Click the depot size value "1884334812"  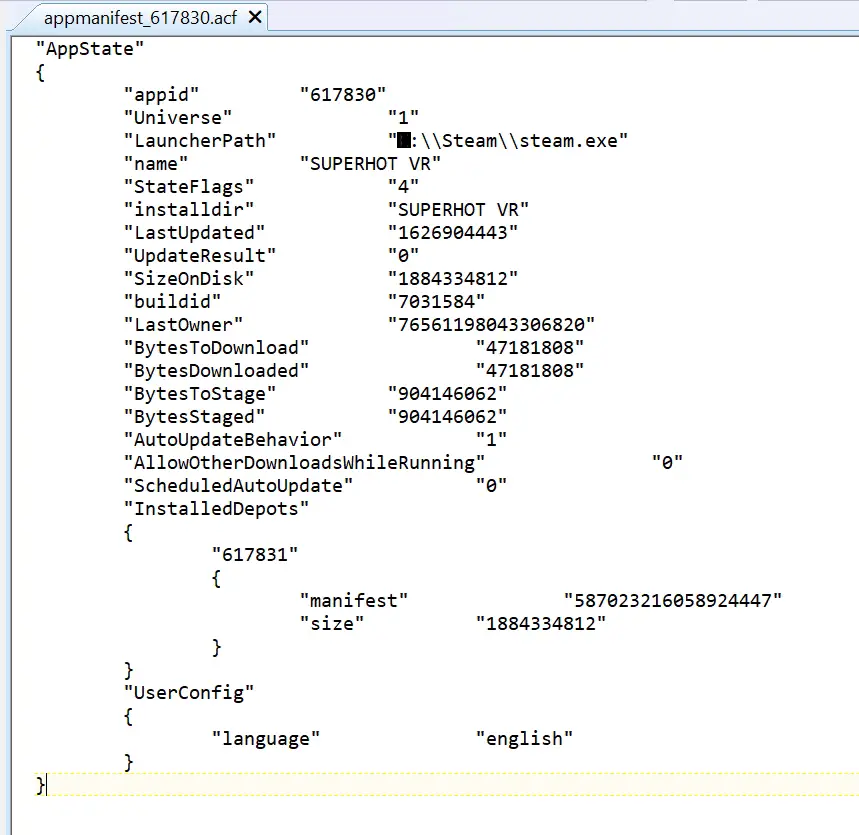click(541, 624)
